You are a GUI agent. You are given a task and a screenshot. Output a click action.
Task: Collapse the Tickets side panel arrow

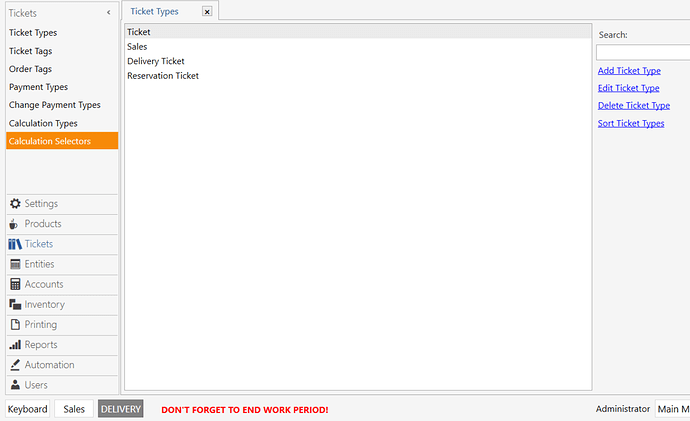pyautogui.click(x=109, y=13)
